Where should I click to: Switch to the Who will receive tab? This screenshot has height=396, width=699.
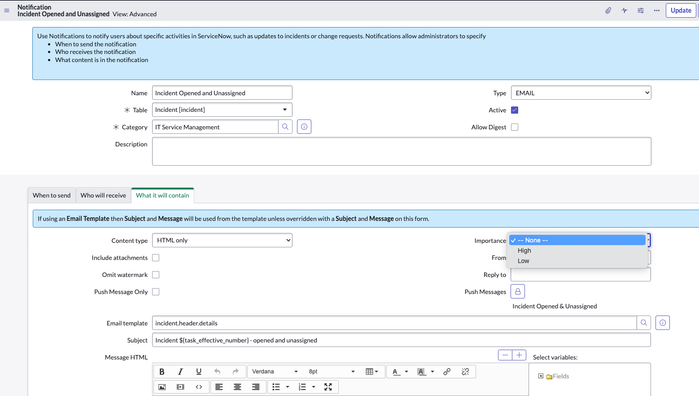103,195
